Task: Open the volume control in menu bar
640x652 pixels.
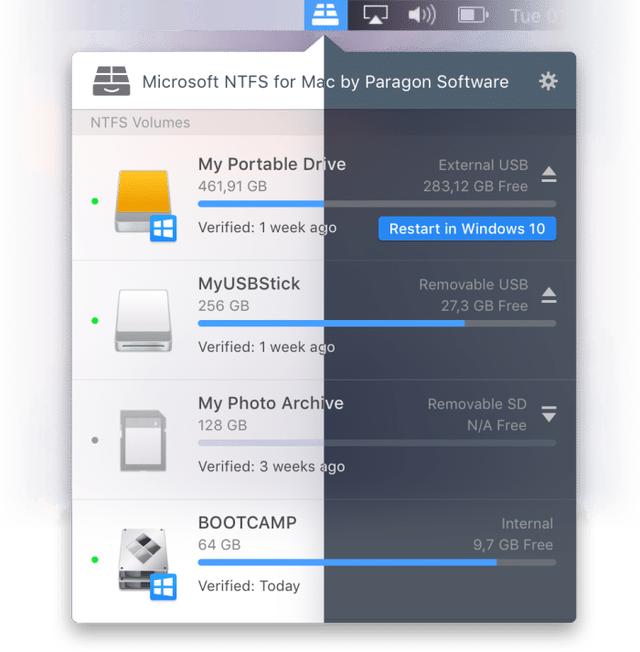Action: (422, 15)
